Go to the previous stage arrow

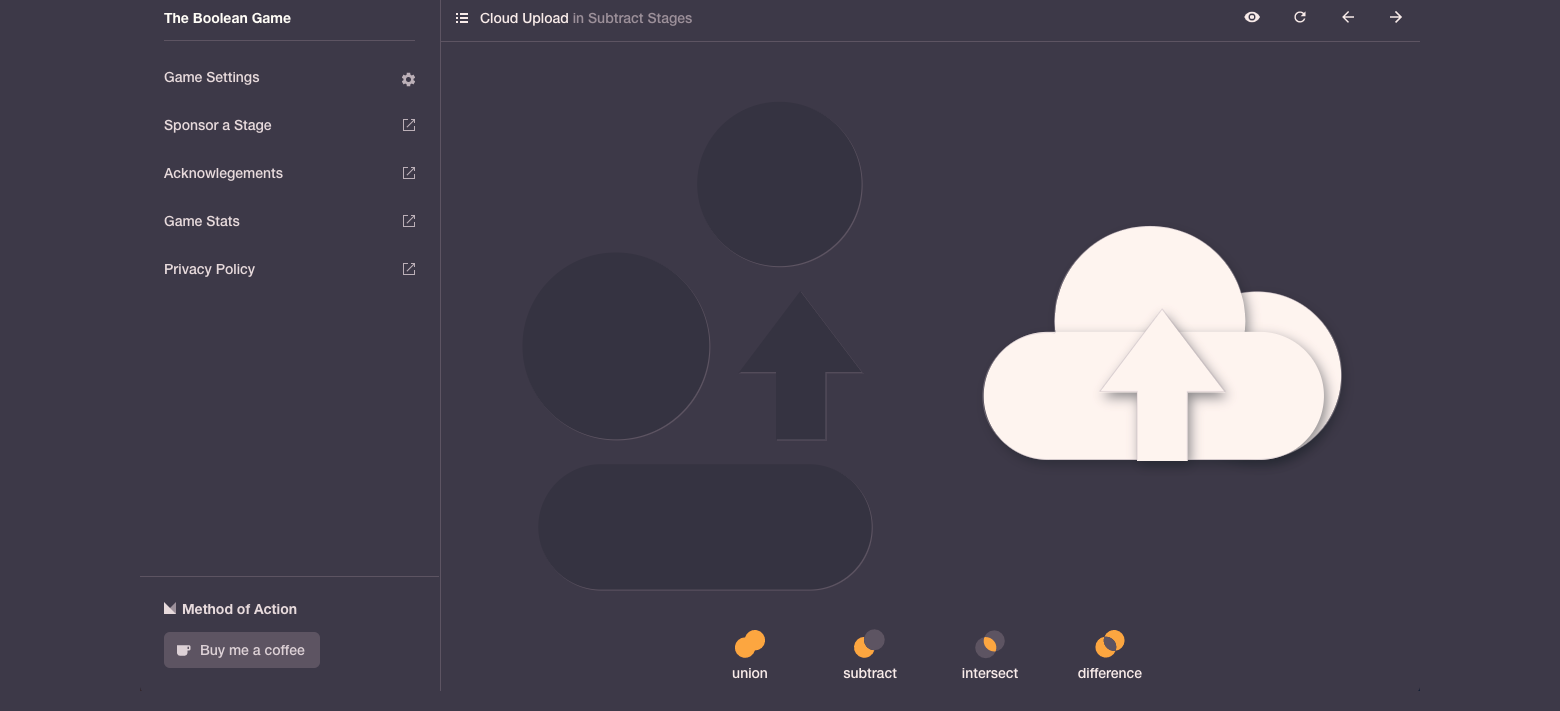click(x=1348, y=17)
